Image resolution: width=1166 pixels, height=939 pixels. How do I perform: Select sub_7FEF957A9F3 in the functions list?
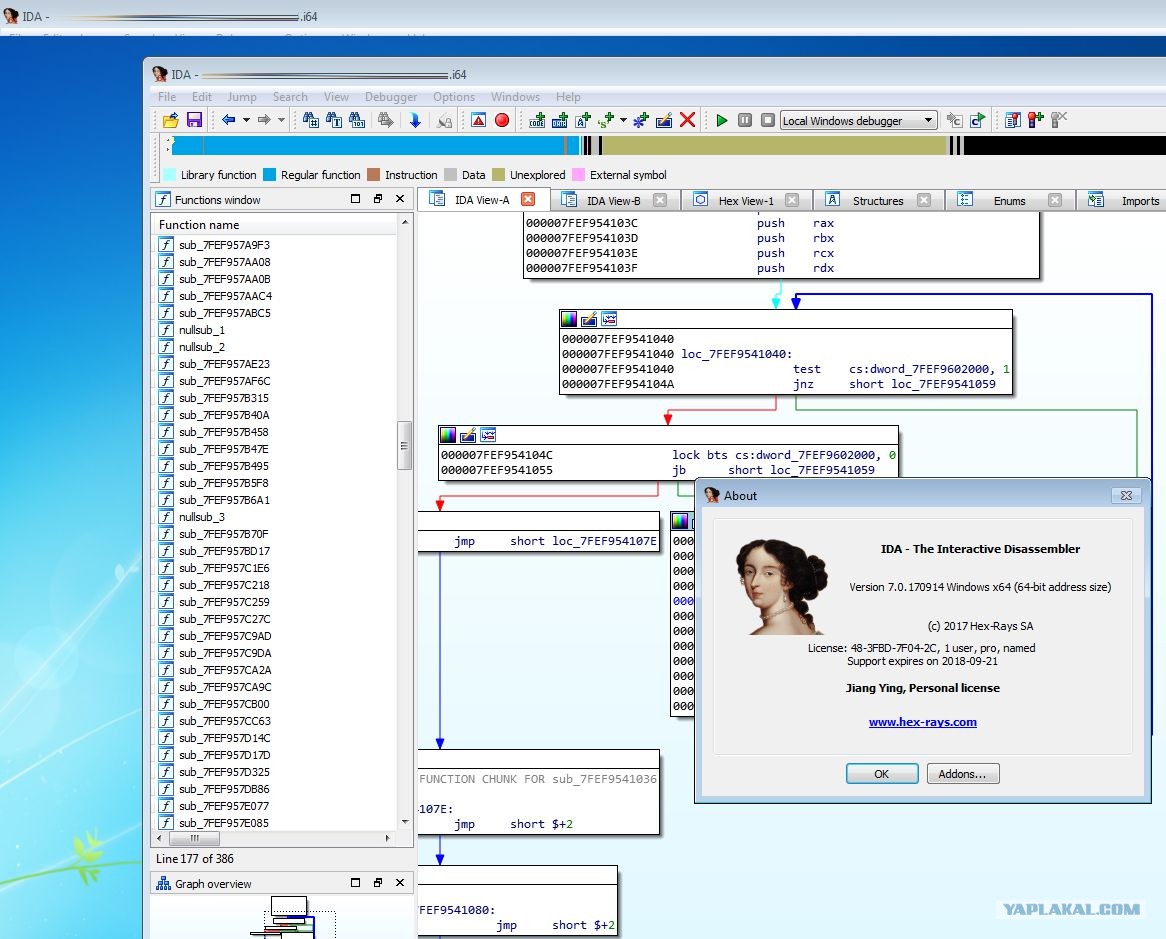point(225,245)
